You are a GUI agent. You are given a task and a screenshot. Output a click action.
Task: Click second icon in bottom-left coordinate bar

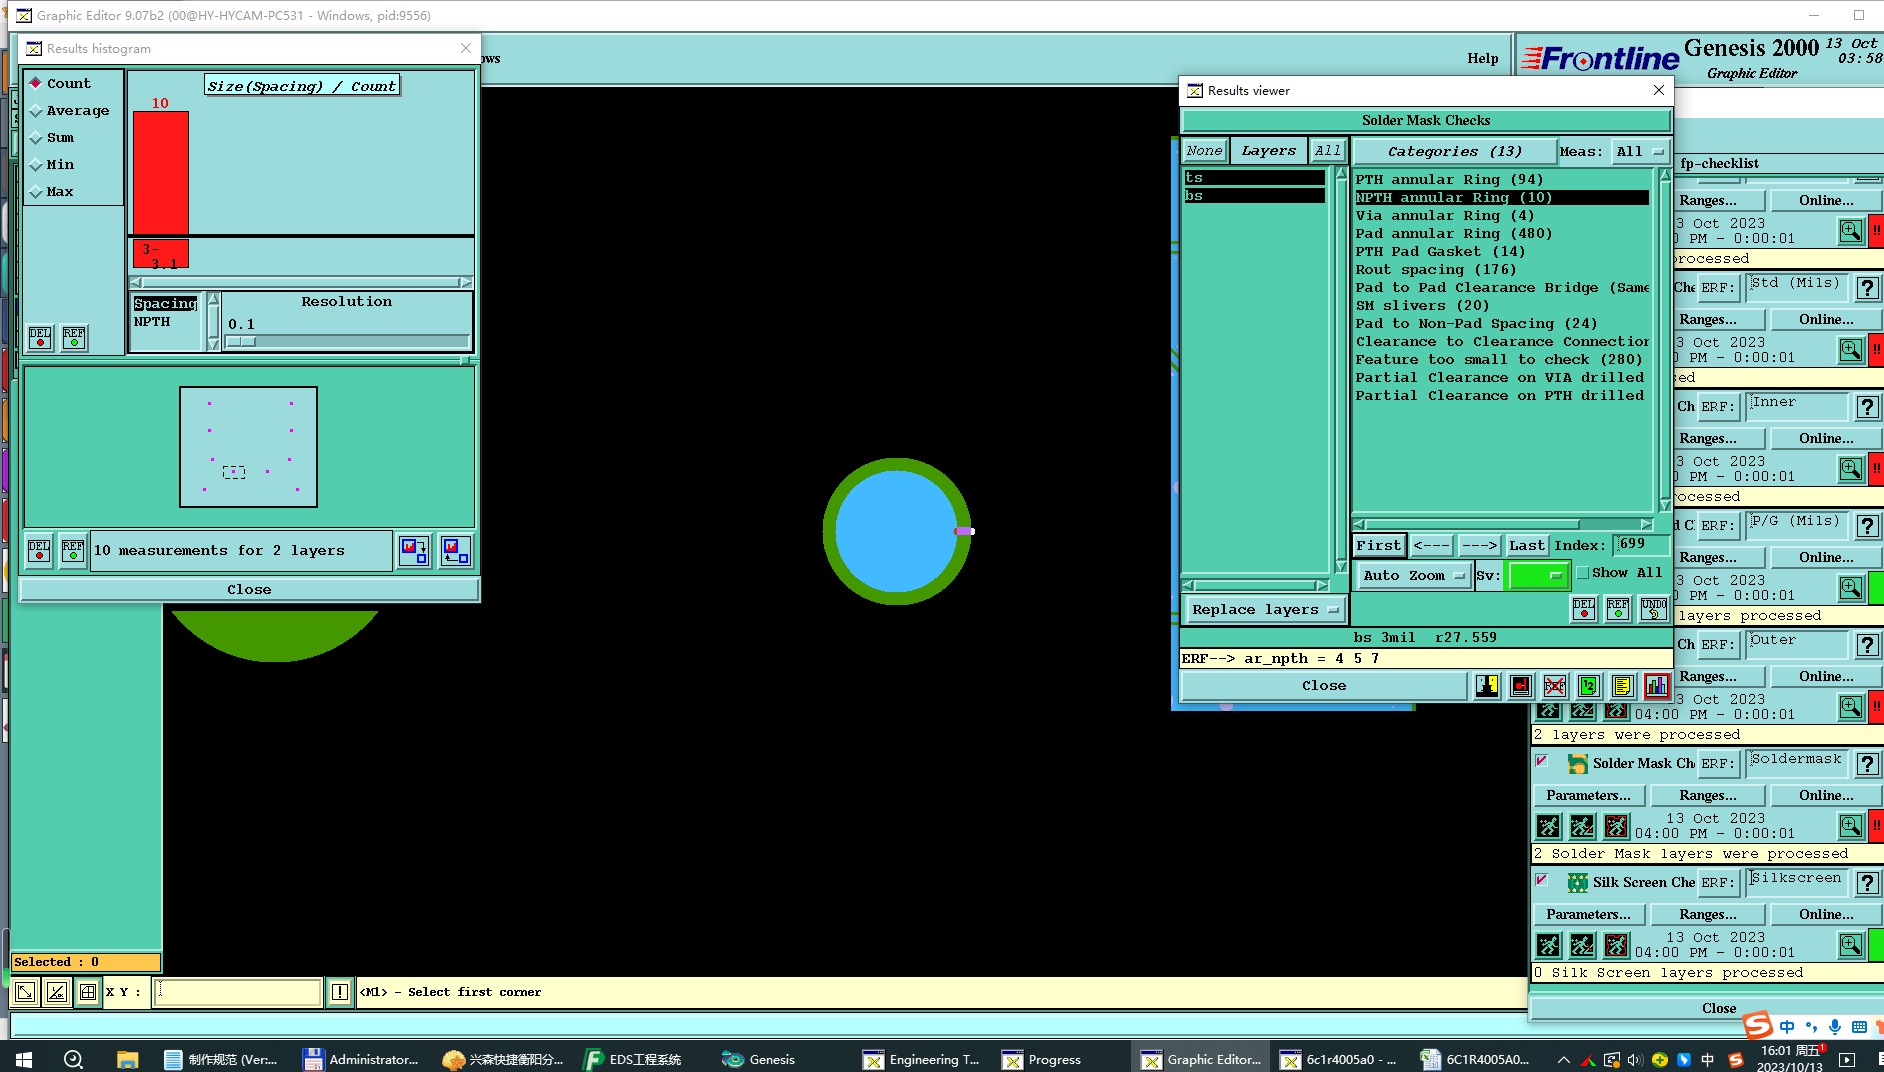(57, 992)
